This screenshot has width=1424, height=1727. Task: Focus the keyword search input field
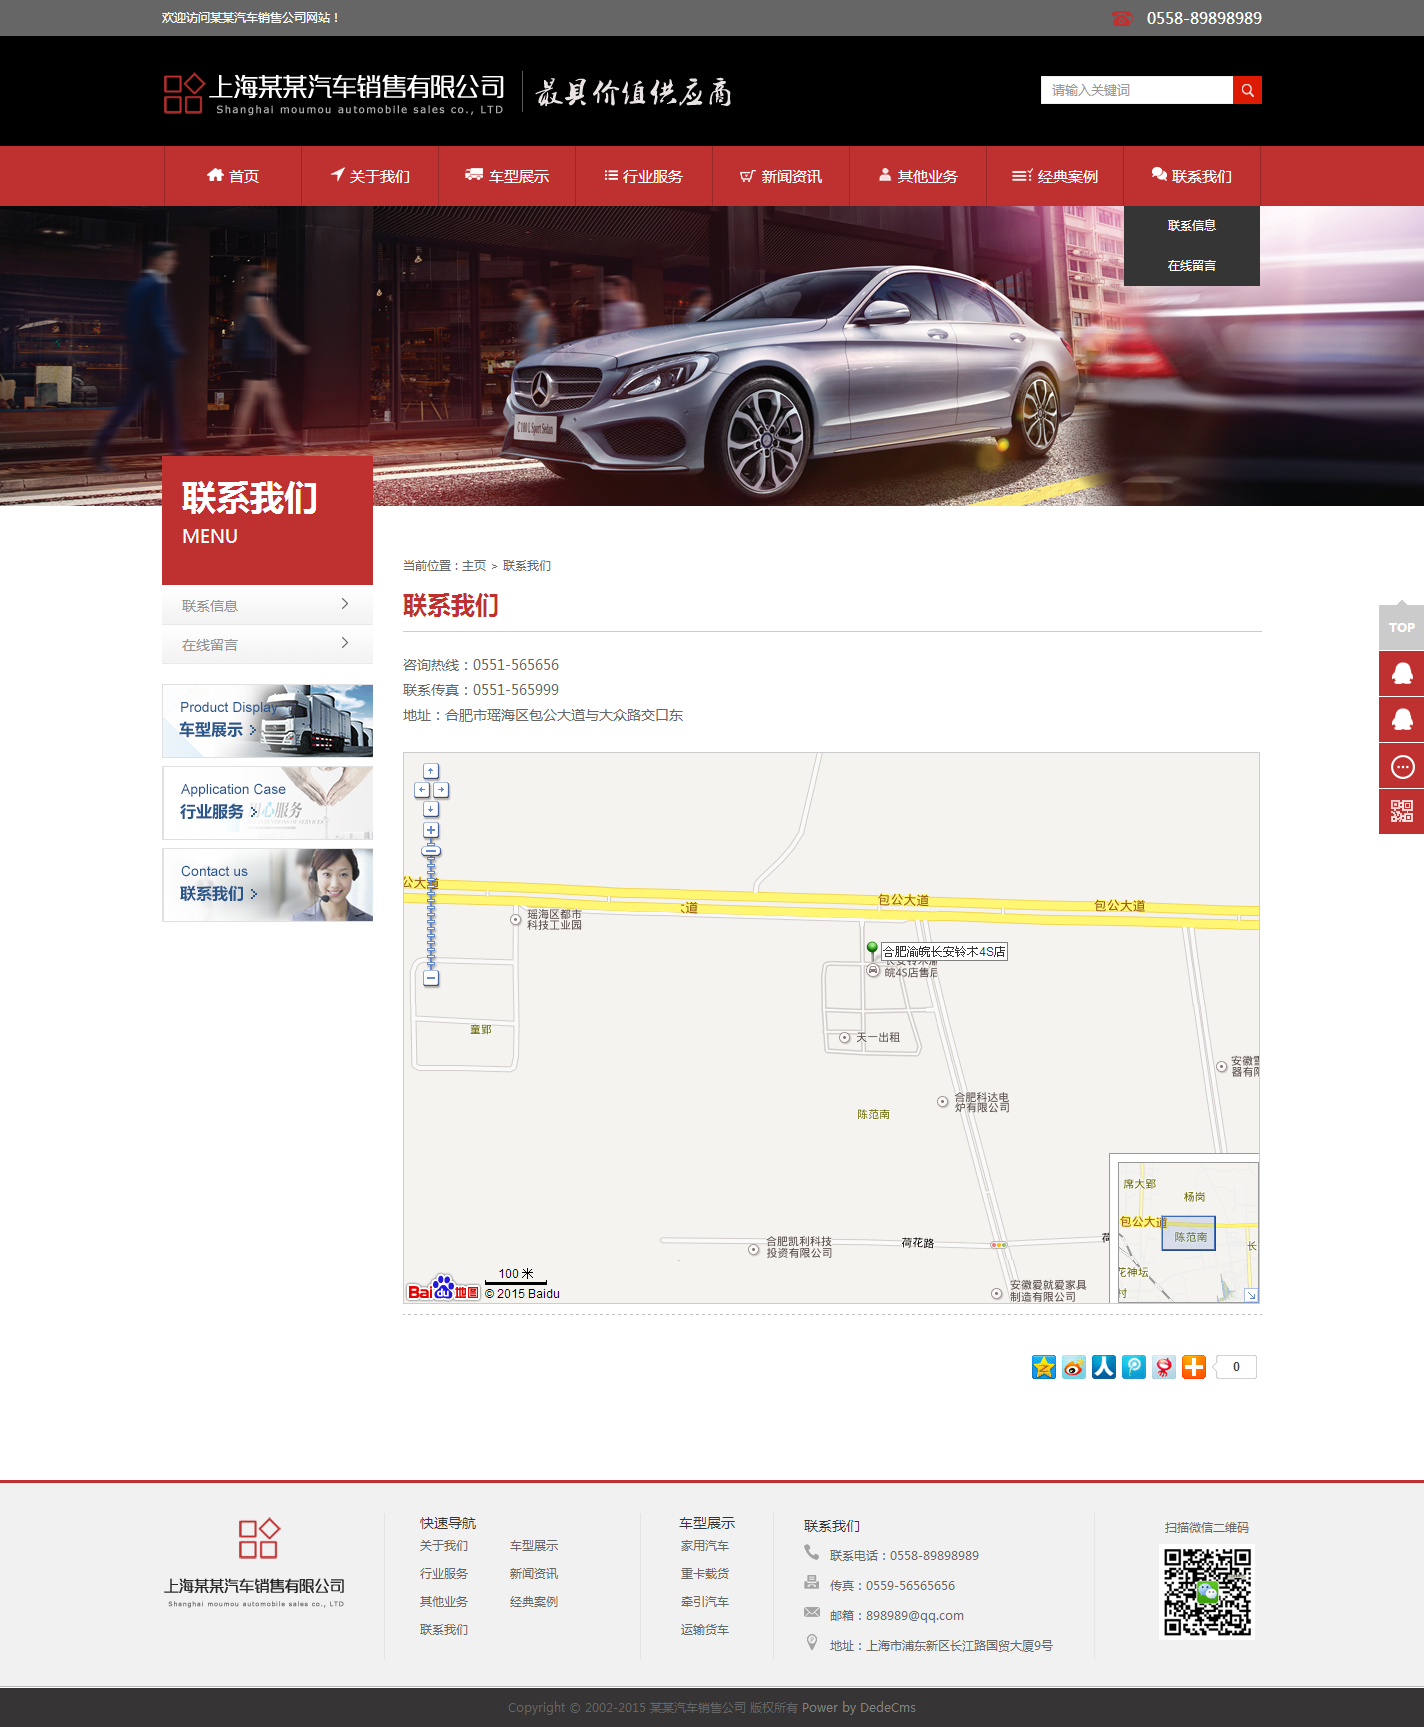[1136, 90]
